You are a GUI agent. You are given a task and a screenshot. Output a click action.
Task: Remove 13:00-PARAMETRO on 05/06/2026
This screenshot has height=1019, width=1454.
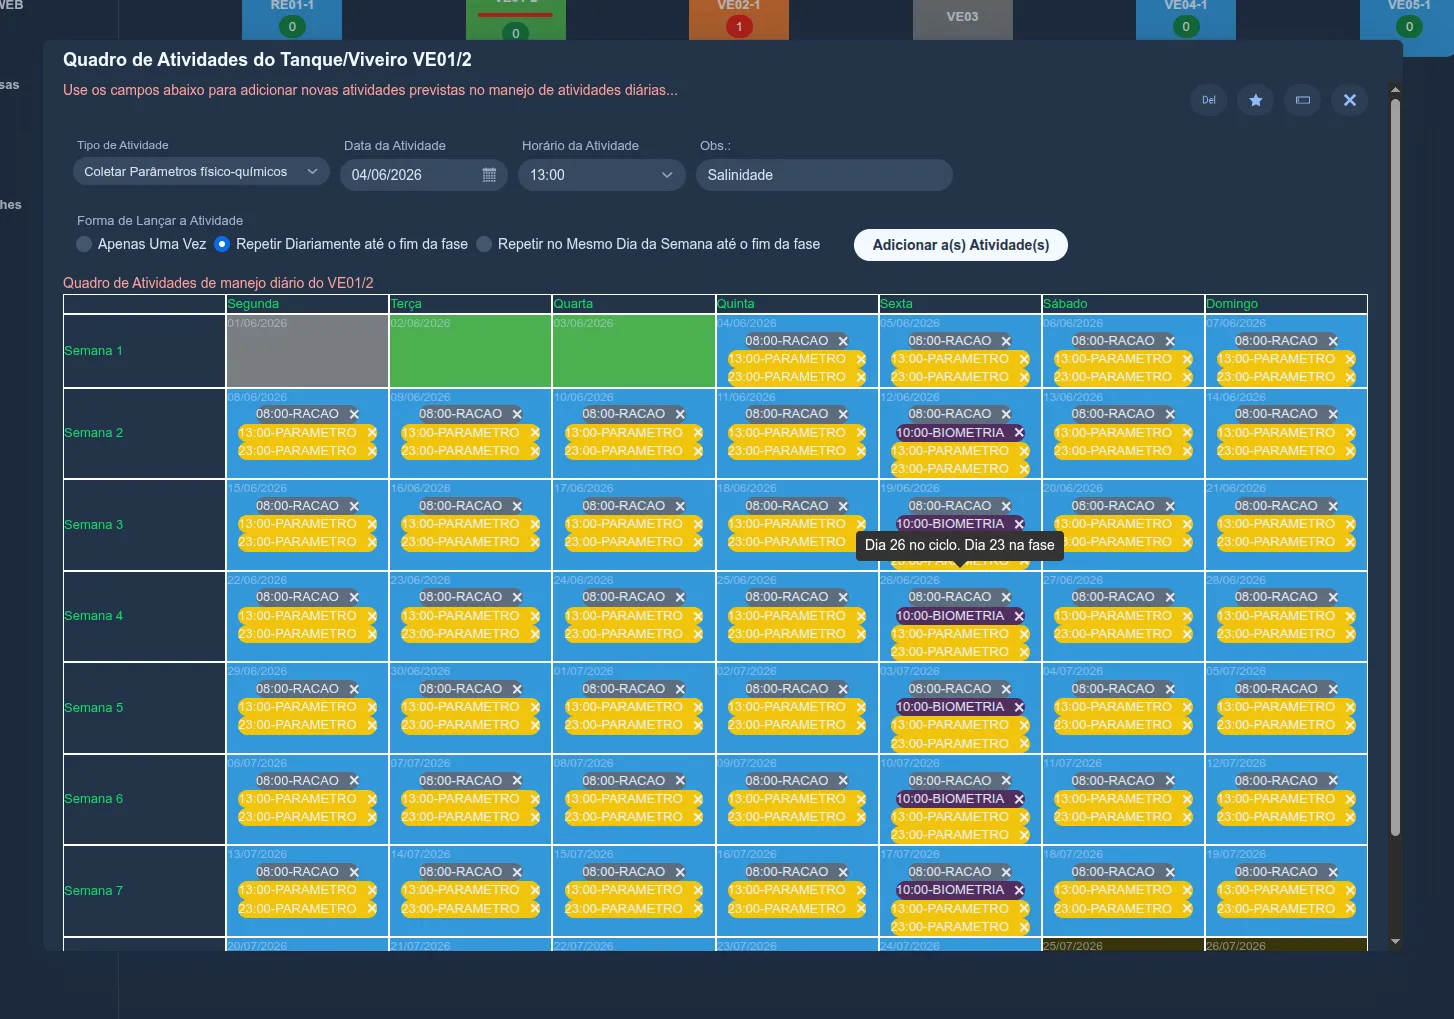pos(1024,359)
